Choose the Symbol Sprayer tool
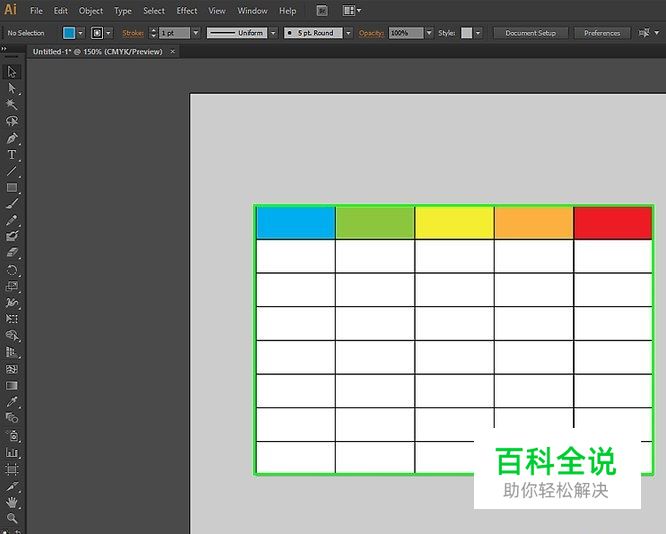666x534 pixels. click(x=12, y=436)
